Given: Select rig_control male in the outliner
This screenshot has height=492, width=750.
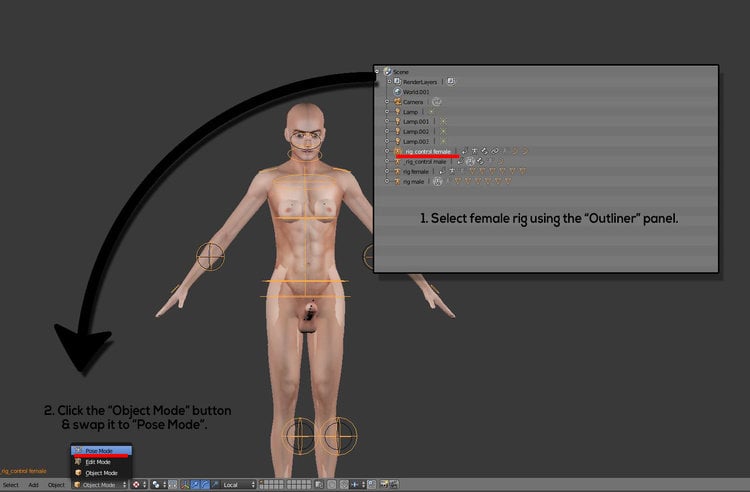Looking at the screenshot, I should (x=426, y=162).
